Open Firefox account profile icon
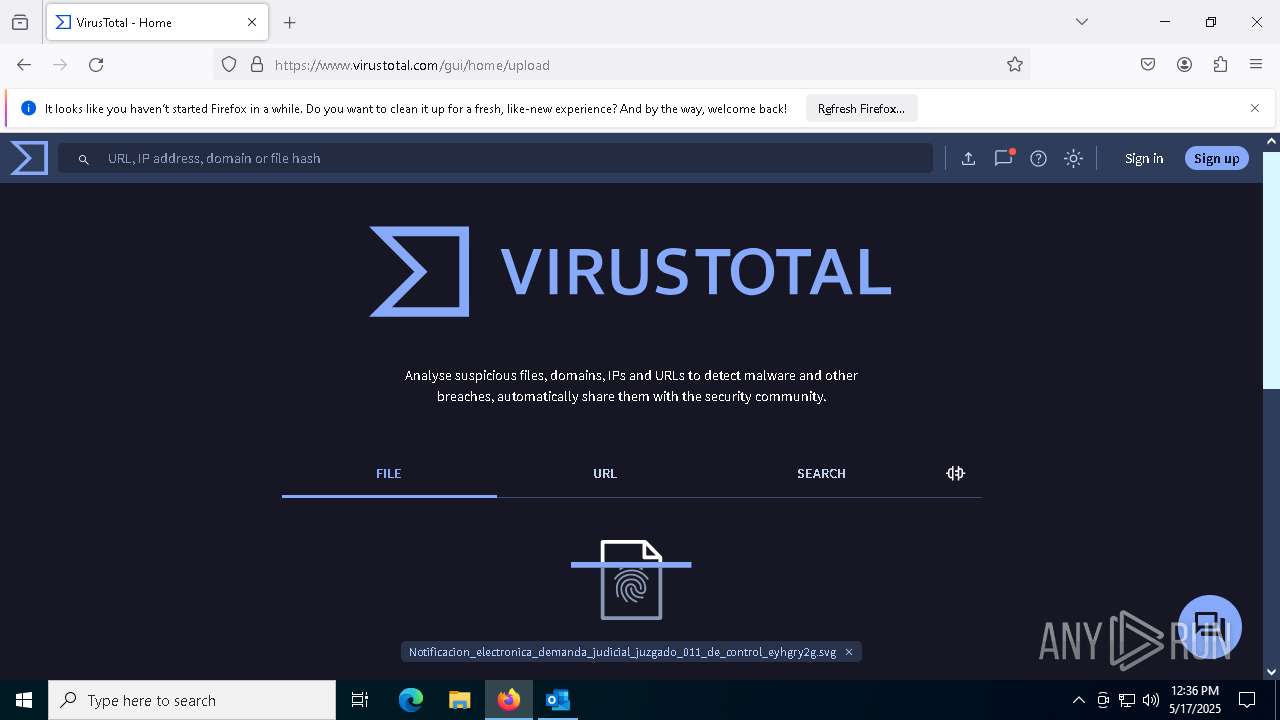The width and height of the screenshot is (1280, 720). (x=1184, y=65)
